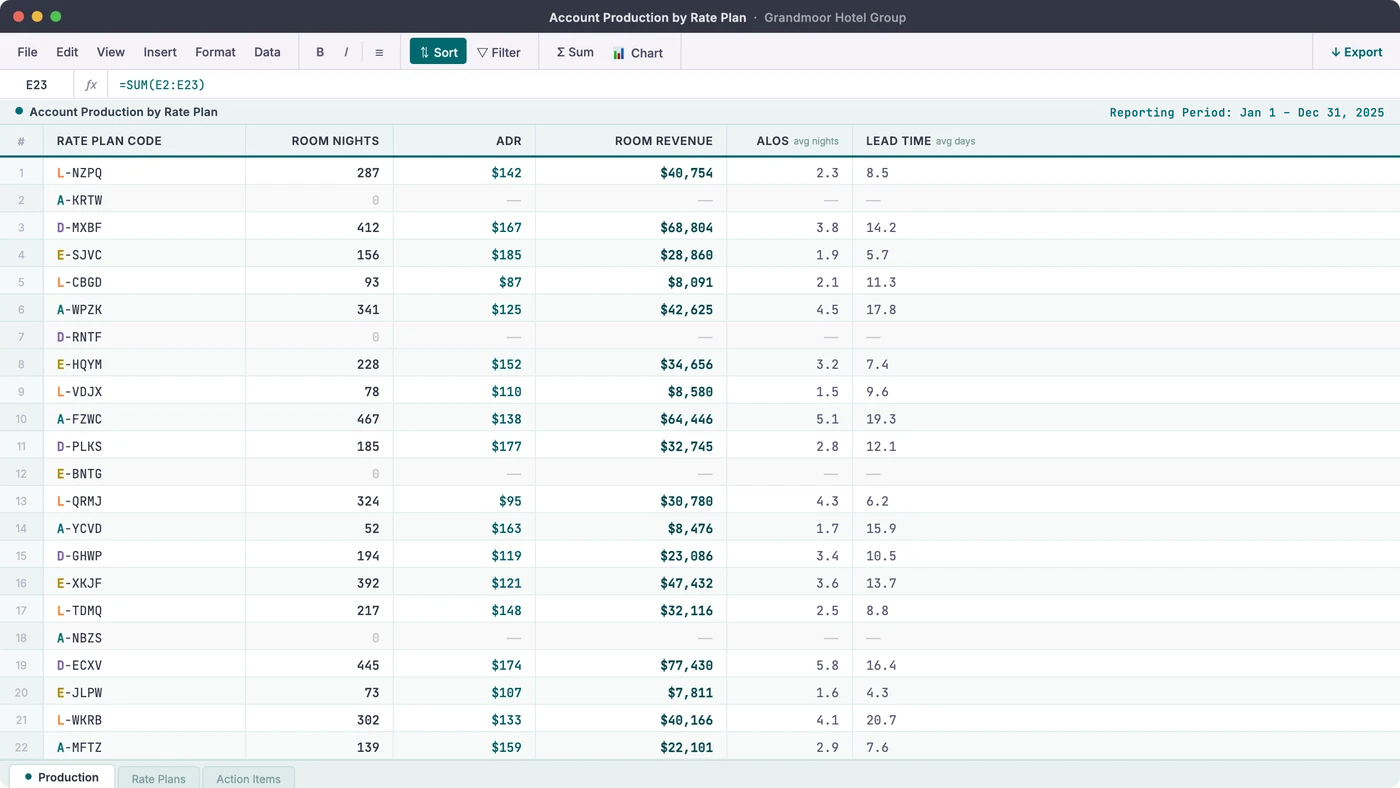Click the formula bar with =SUM(E2:E23)
Screen dimensions: 1400x788
point(400,85)
